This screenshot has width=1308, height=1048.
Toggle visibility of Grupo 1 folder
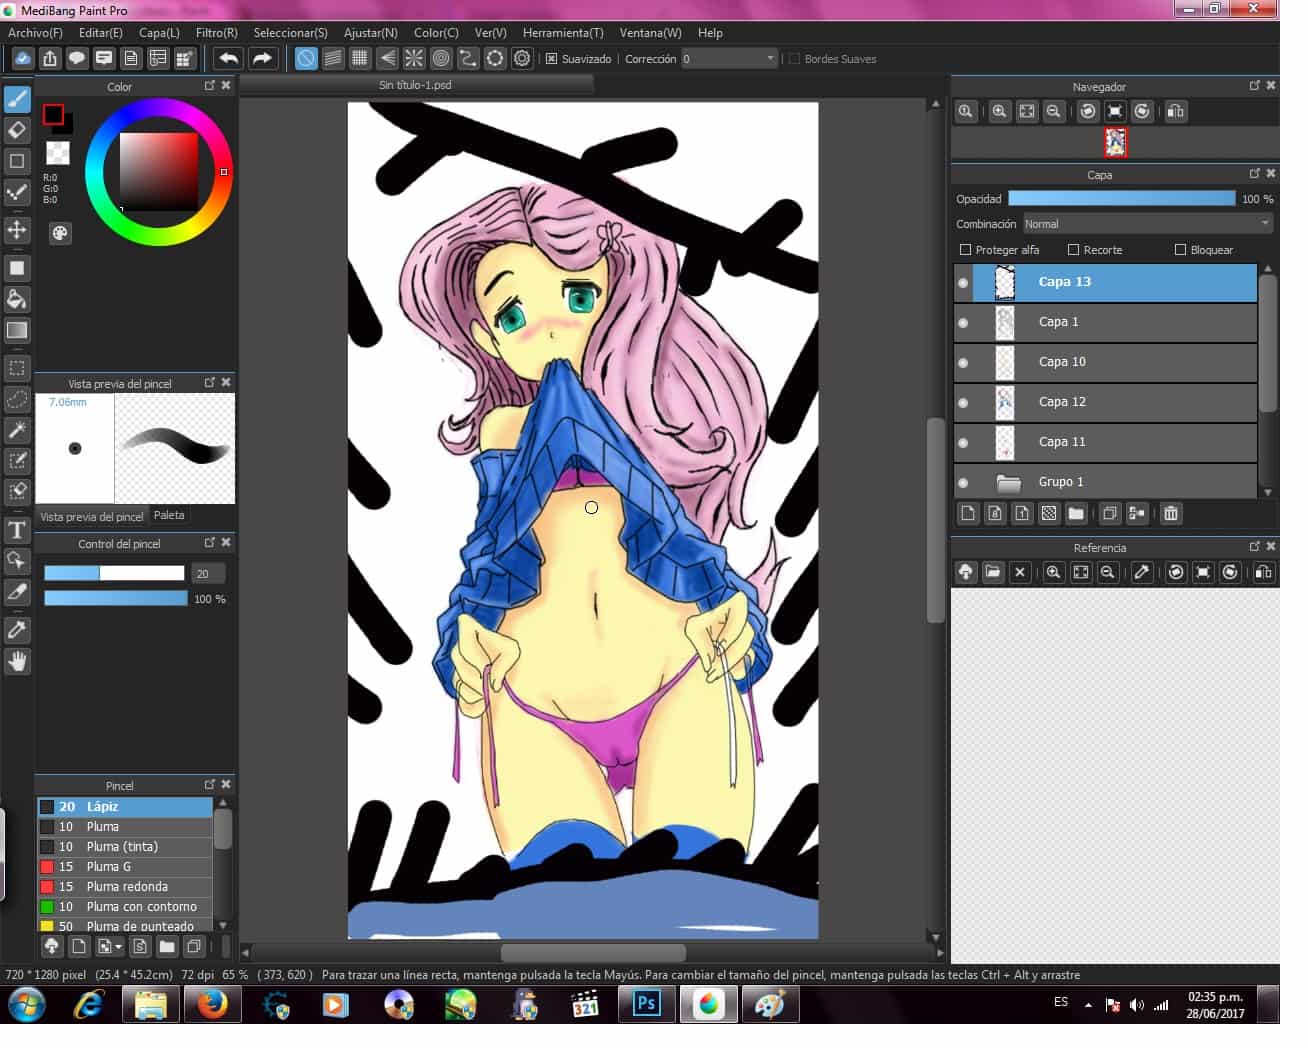(x=963, y=483)
